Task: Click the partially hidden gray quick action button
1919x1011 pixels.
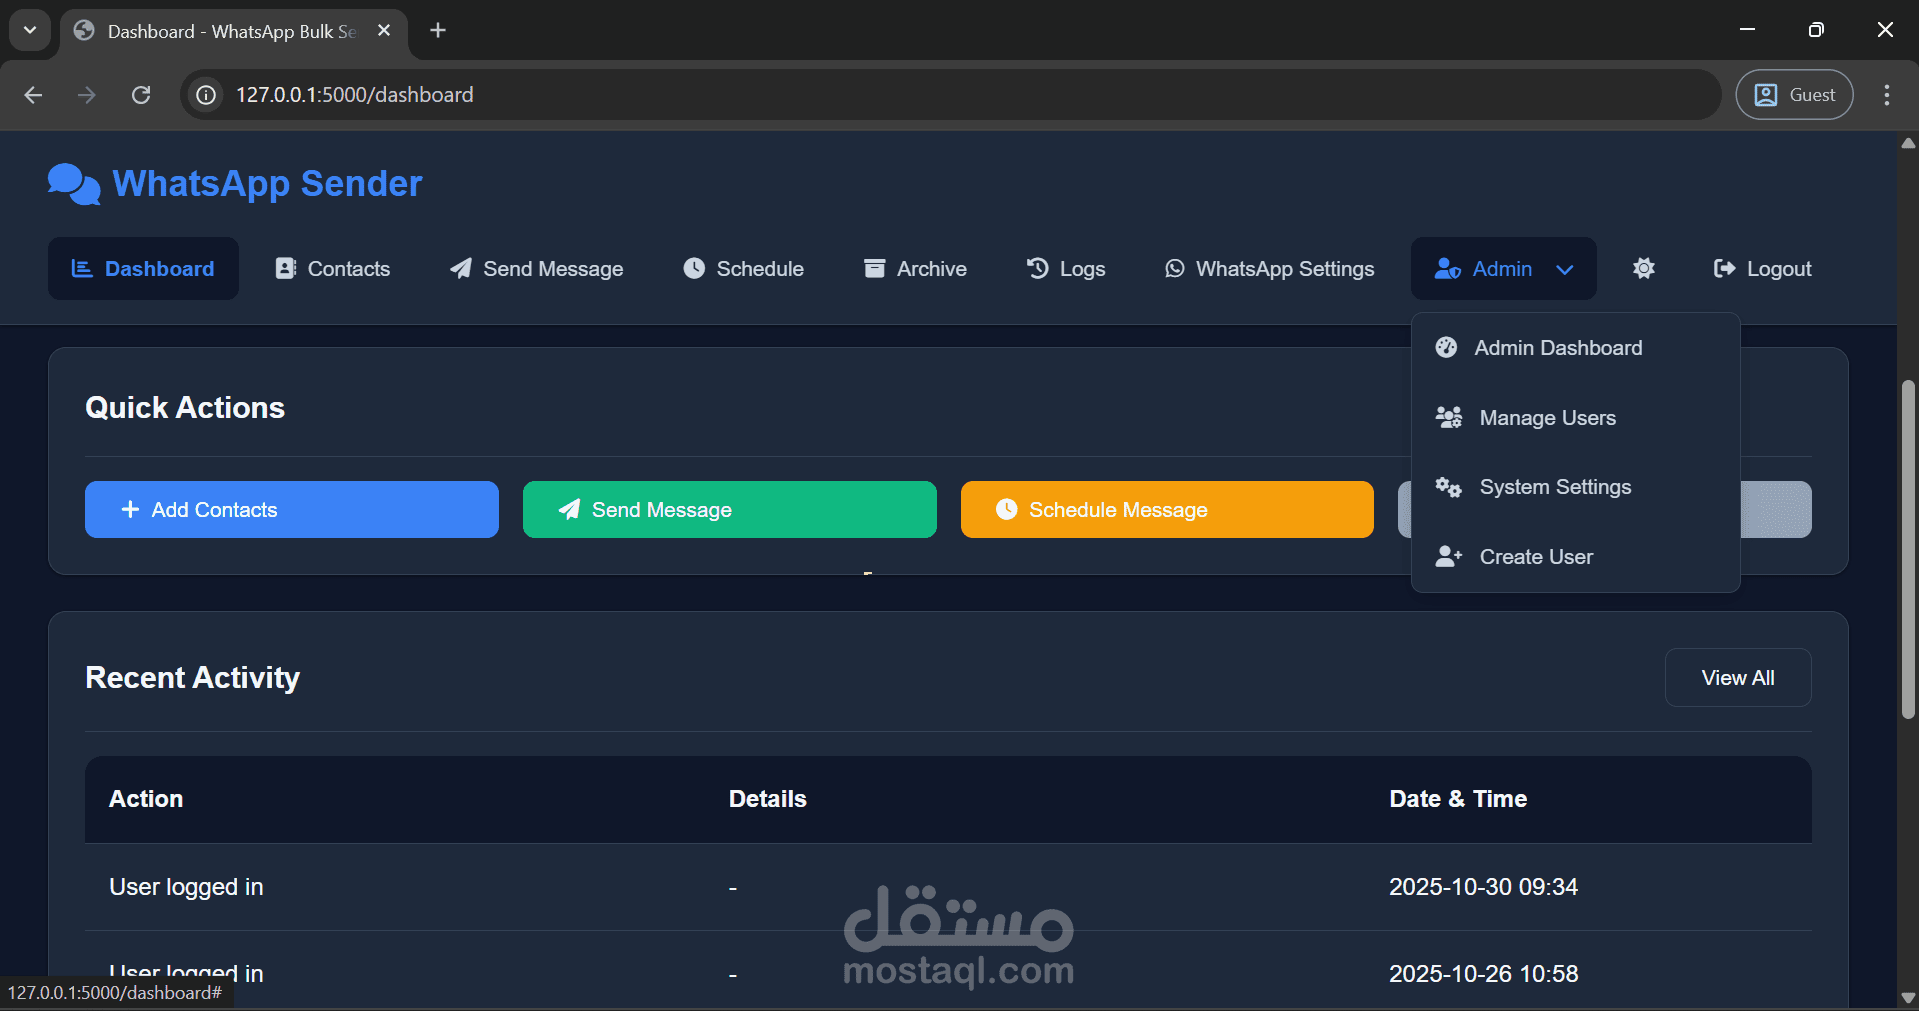Action: 1776,510
